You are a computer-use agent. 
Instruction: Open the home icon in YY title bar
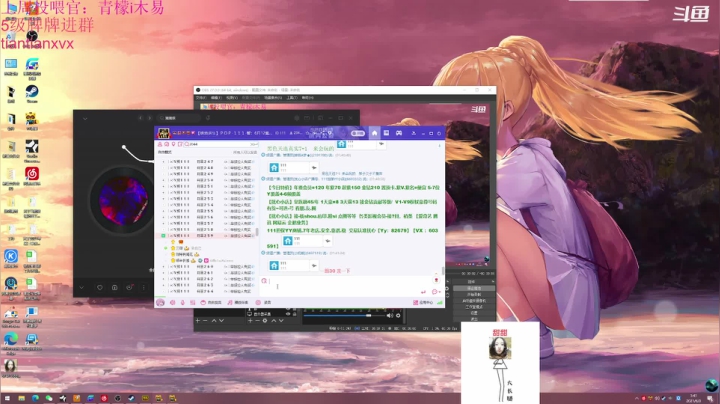(x=374, y=133)
